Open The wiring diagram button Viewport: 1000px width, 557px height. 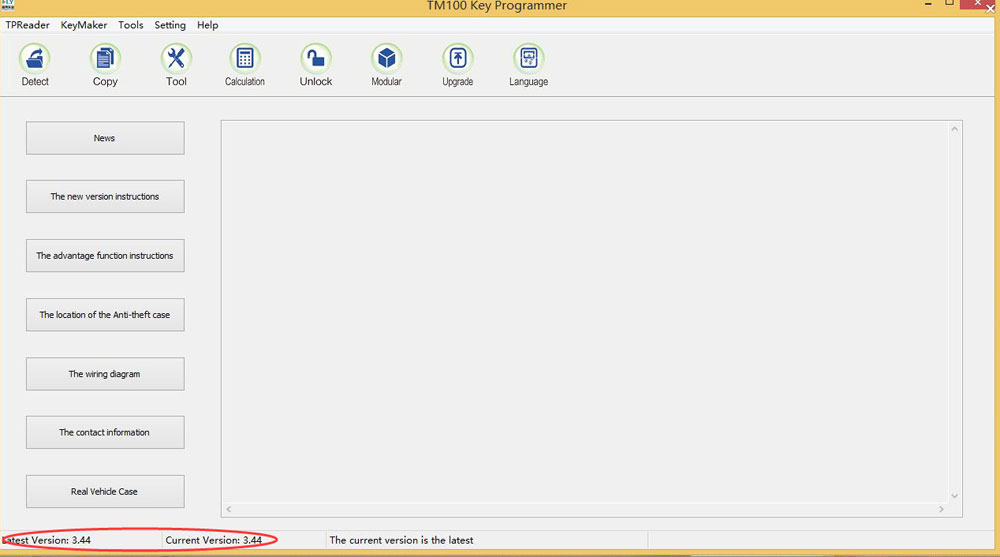[105, 374]
